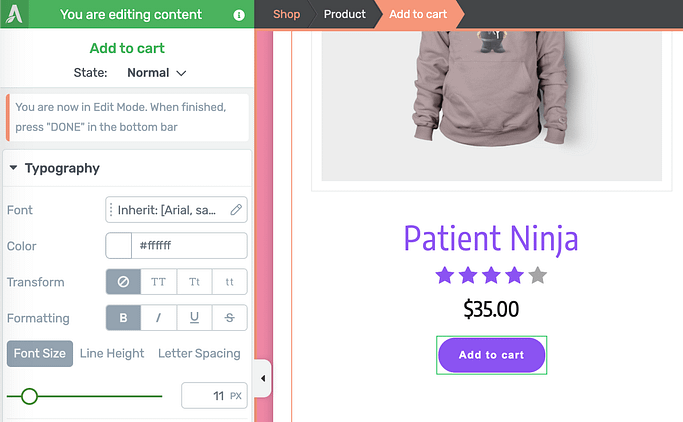The width and height of the screenshot is (683, 422).
Task: Toggle bold formatting
Action: (x=123, y=318)
